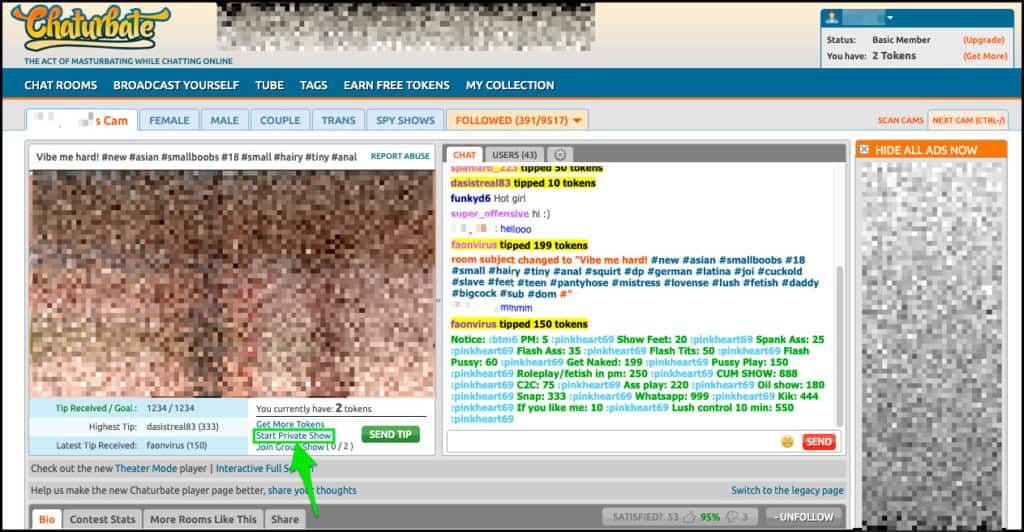Click the #new hashtag in room subject message
1024x532 pixels.
point(665,260)
